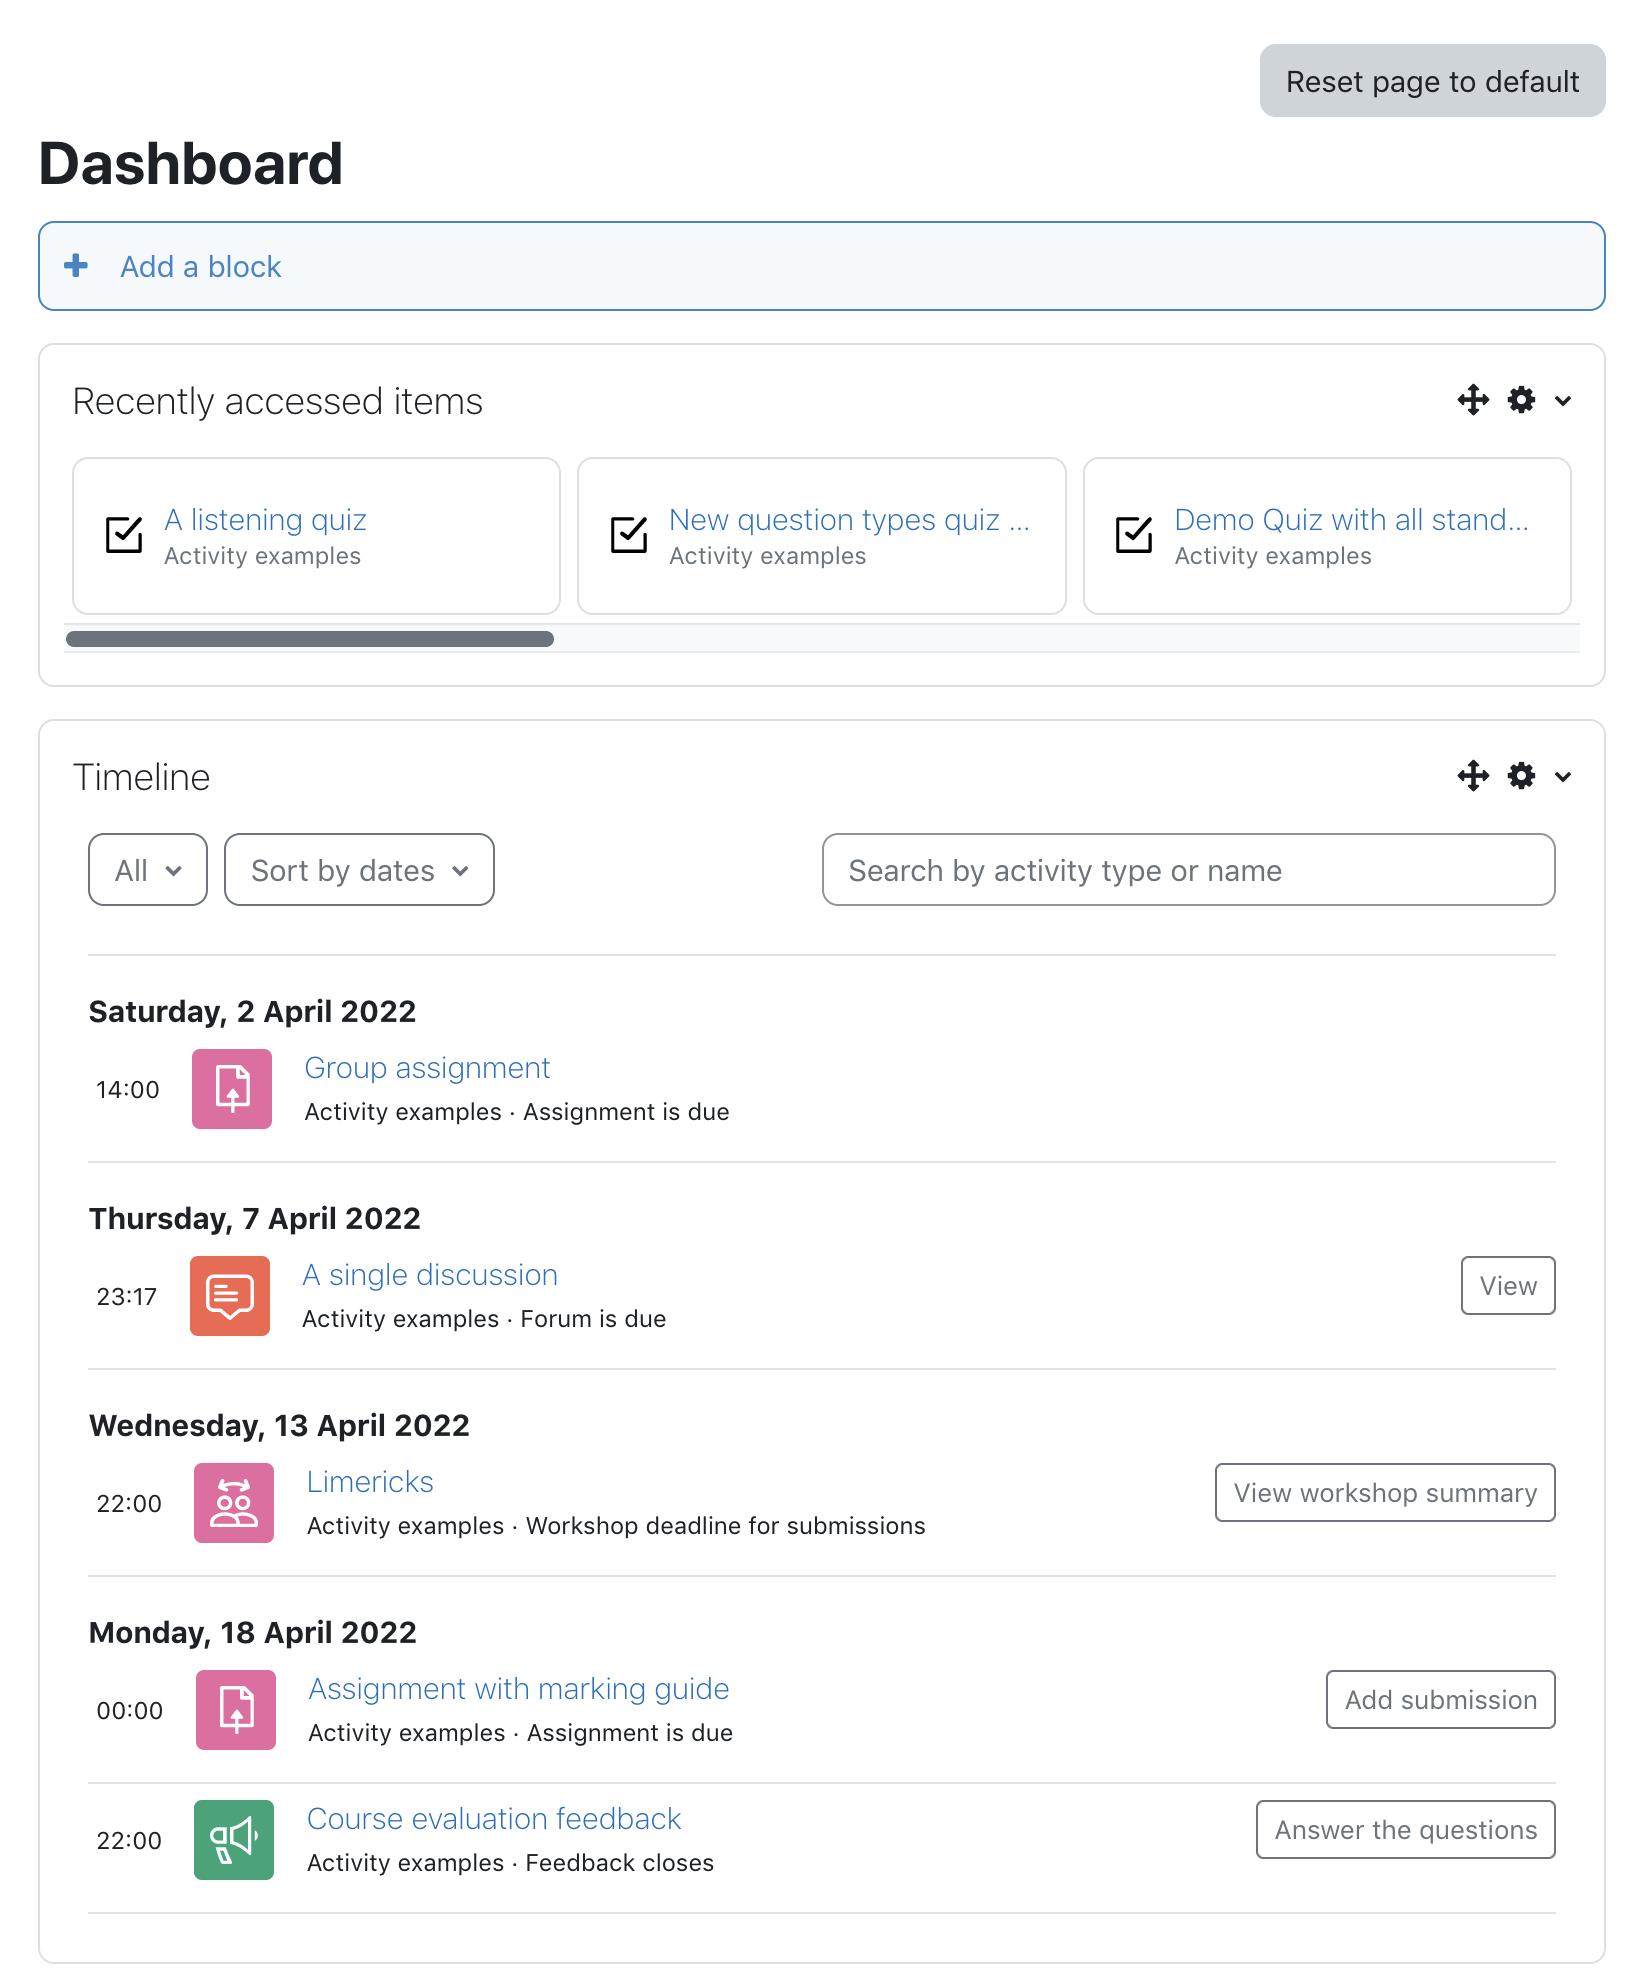Click the Search by activity type field
This screenshot has height=1986, width=1650.
point(1188,870)
